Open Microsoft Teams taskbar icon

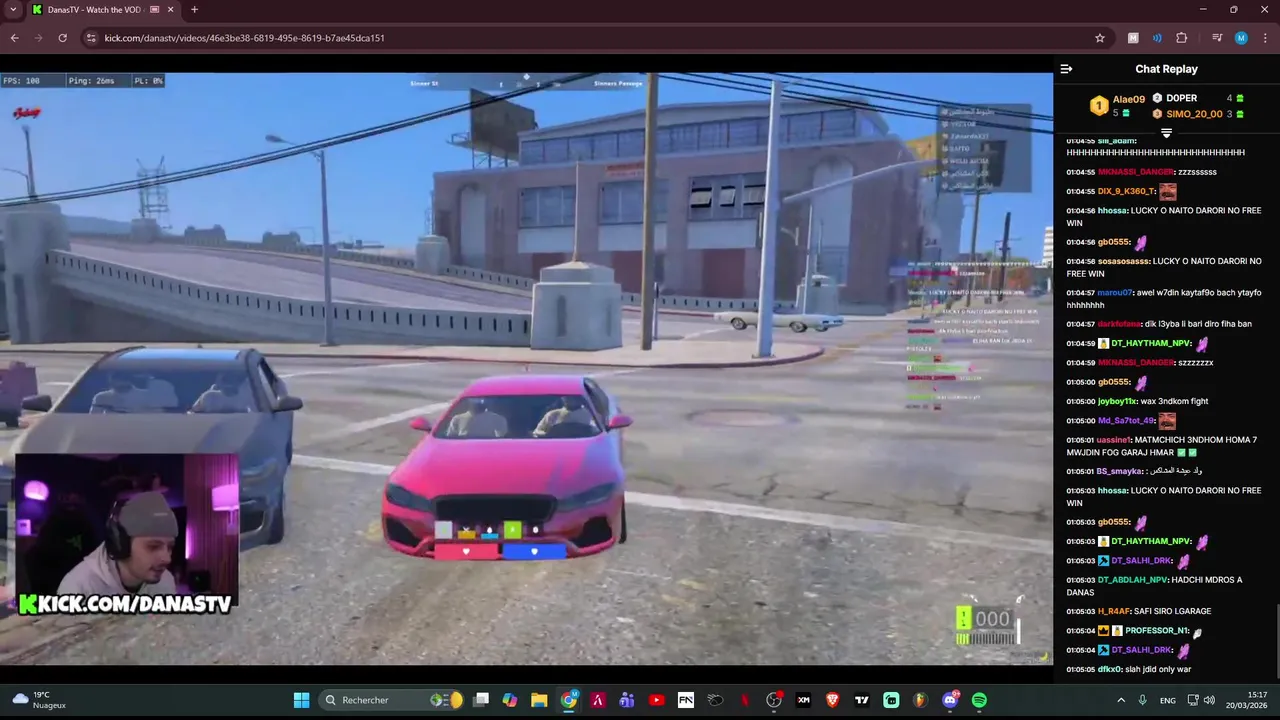(x=627, y=700)
